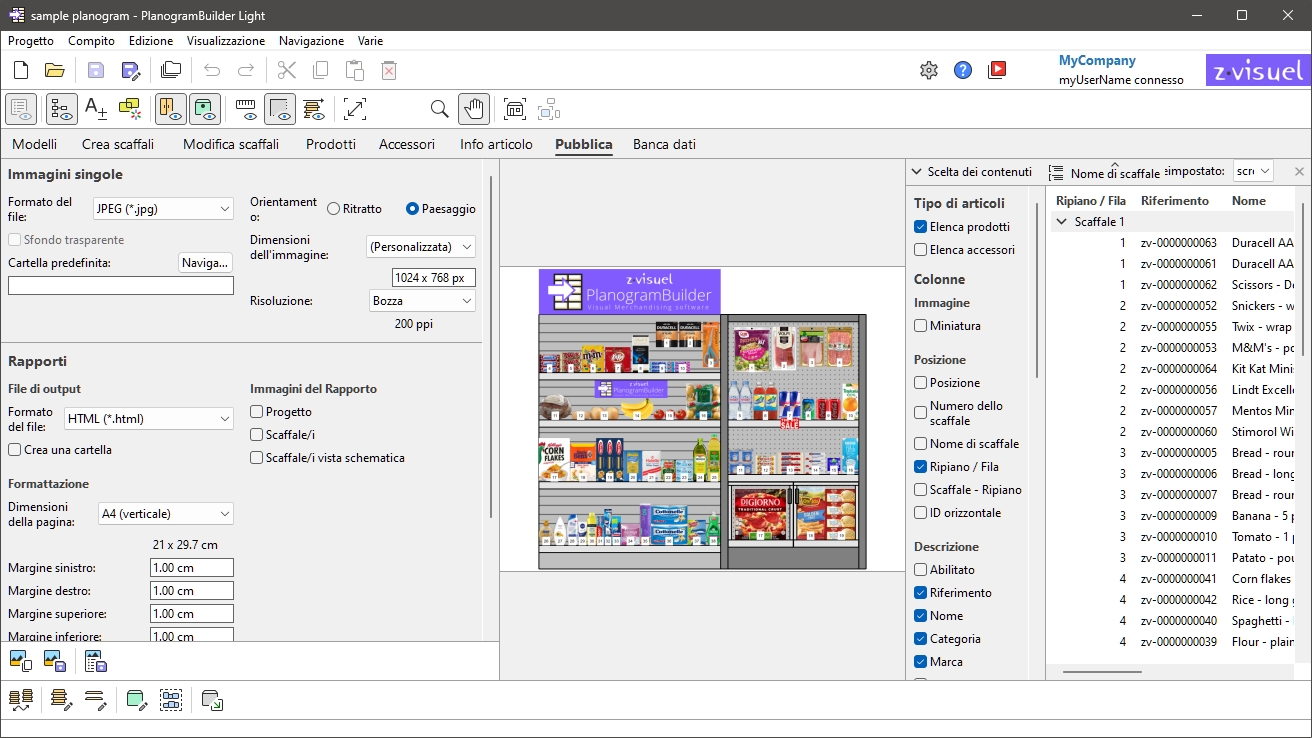Viewport: 1312px width, 738px height.
Task: Toggle the green bay visibility icon
Action: (x=205, y=109)
